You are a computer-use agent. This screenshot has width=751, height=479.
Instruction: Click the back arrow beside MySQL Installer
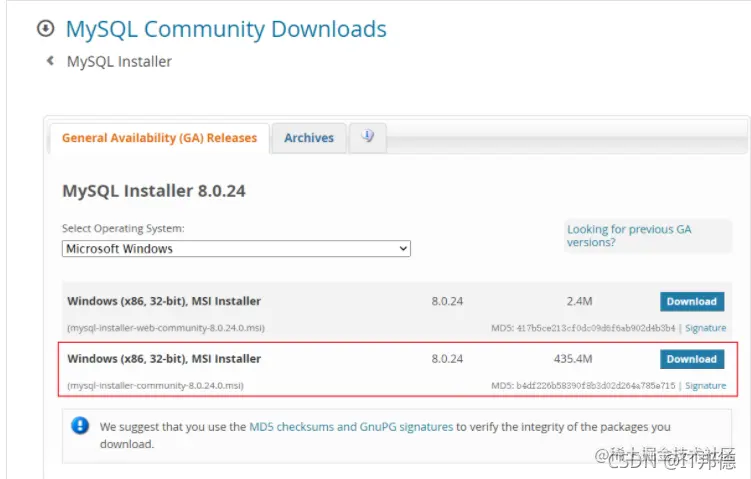[x=50, y=61]
